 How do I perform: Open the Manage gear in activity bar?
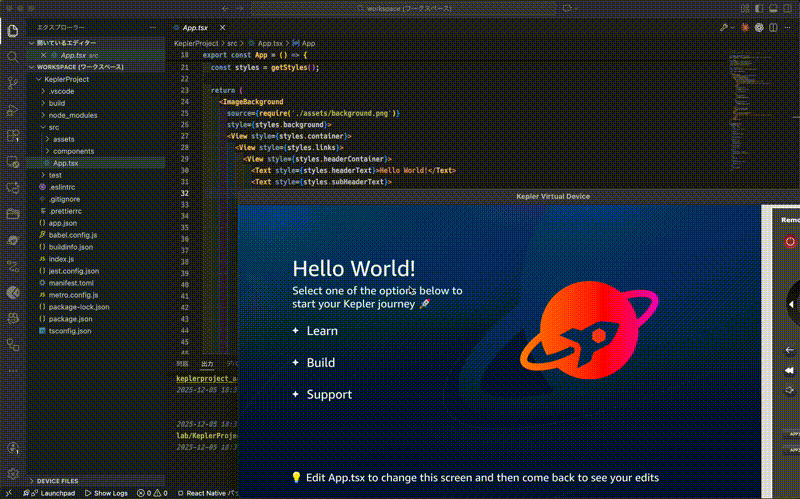(x=13, y=474)
